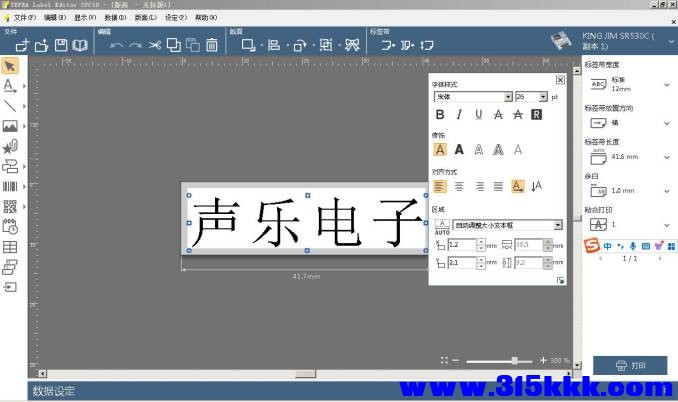
Task: Close the font style floating panel
Action: (x=560, y=80)
